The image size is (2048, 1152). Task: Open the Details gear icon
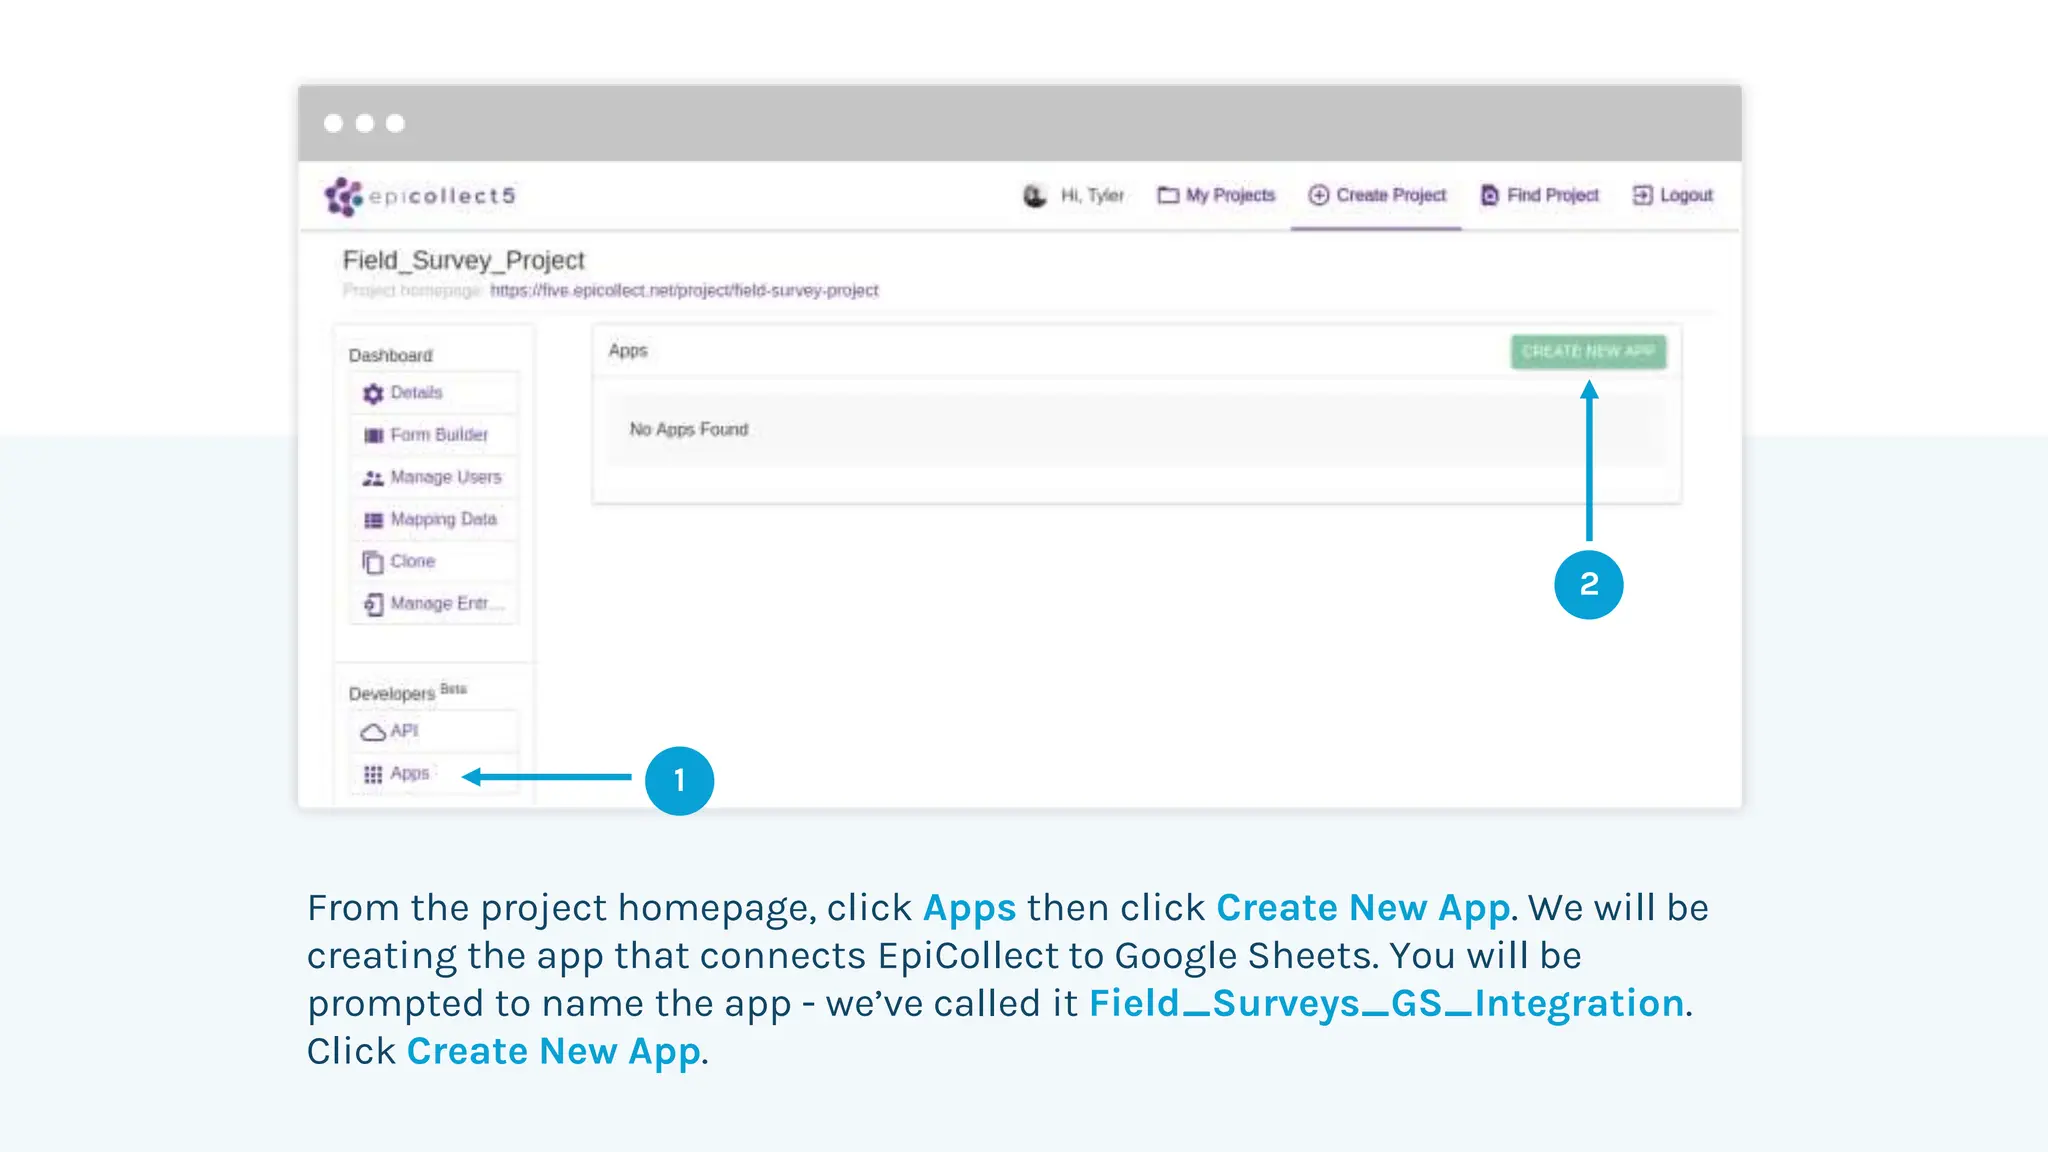point(373,394)
